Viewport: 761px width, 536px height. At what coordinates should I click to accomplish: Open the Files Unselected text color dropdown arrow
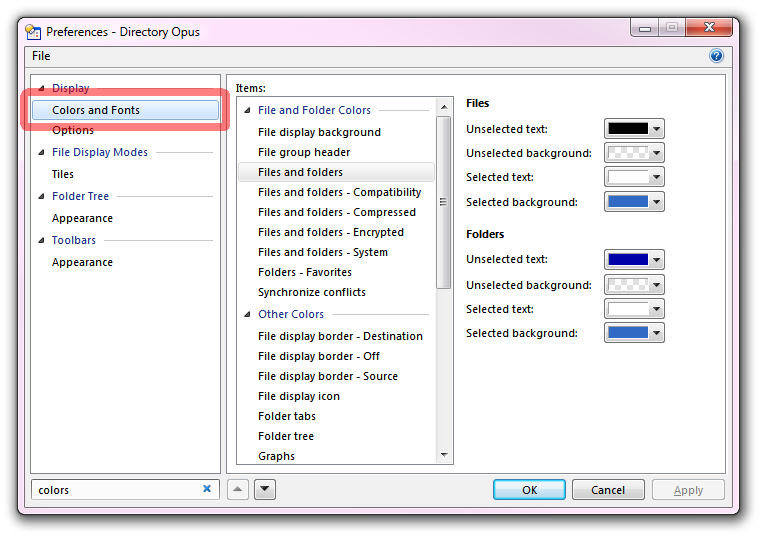click(x=657, y=129)
